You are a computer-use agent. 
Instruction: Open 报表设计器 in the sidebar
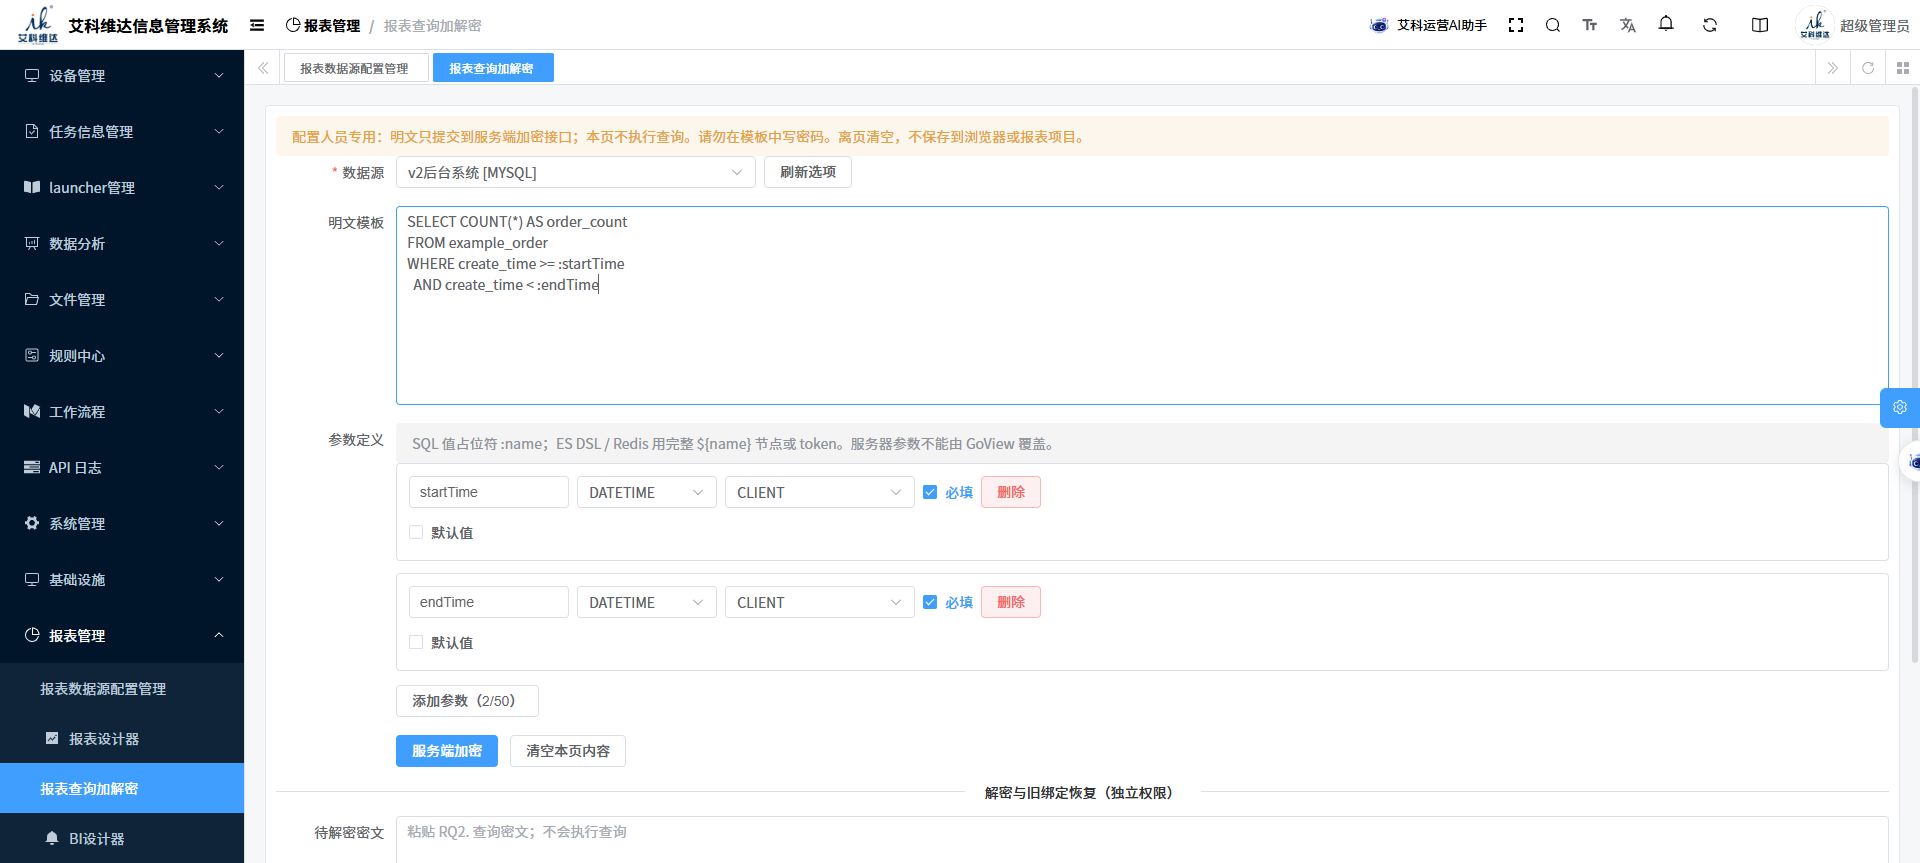tap(122, 739)
